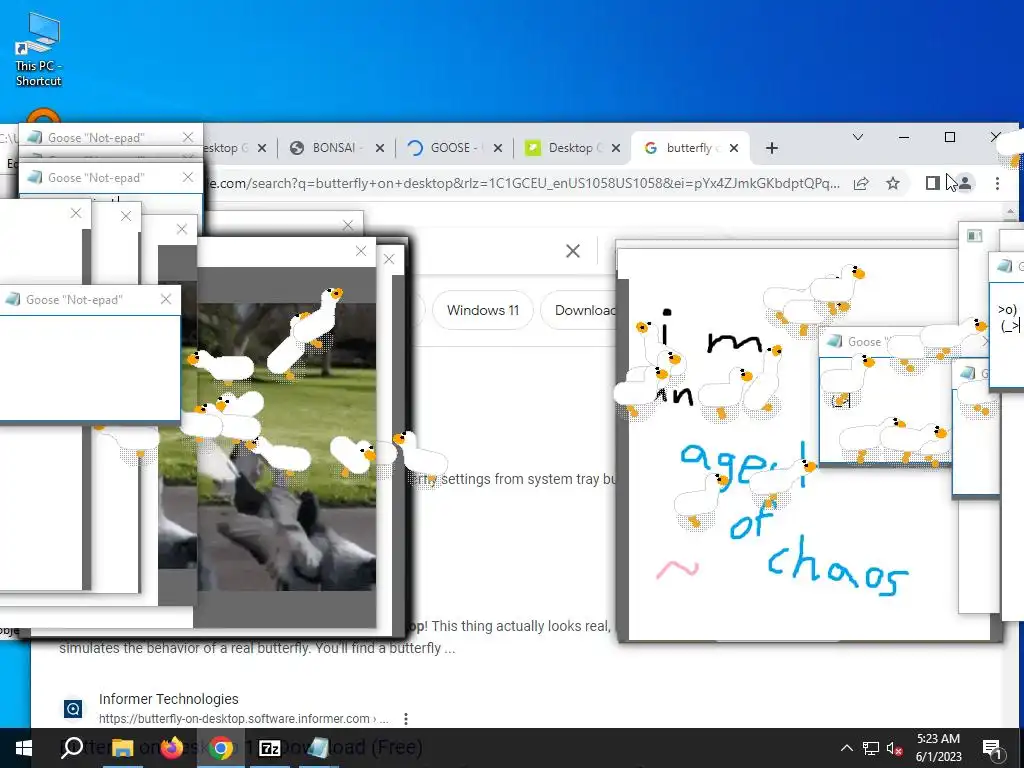
Task: Bookmark this page with the star icon
Action: pos(893,184)
